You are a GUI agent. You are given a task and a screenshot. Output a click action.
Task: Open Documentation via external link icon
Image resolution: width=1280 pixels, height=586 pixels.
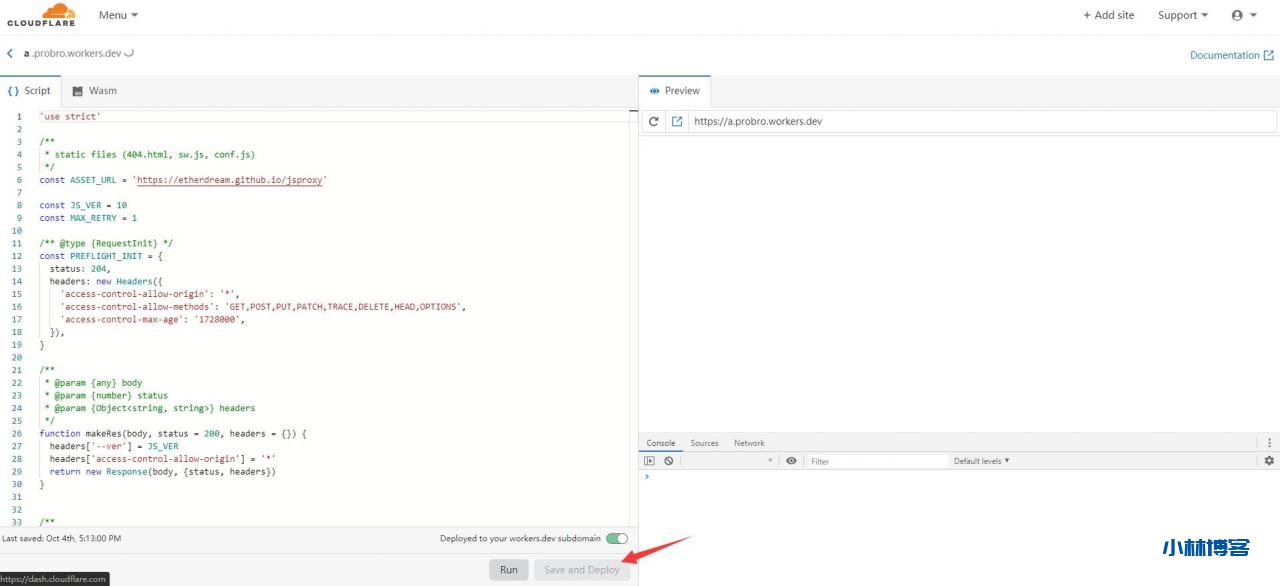click(1271, 54)
